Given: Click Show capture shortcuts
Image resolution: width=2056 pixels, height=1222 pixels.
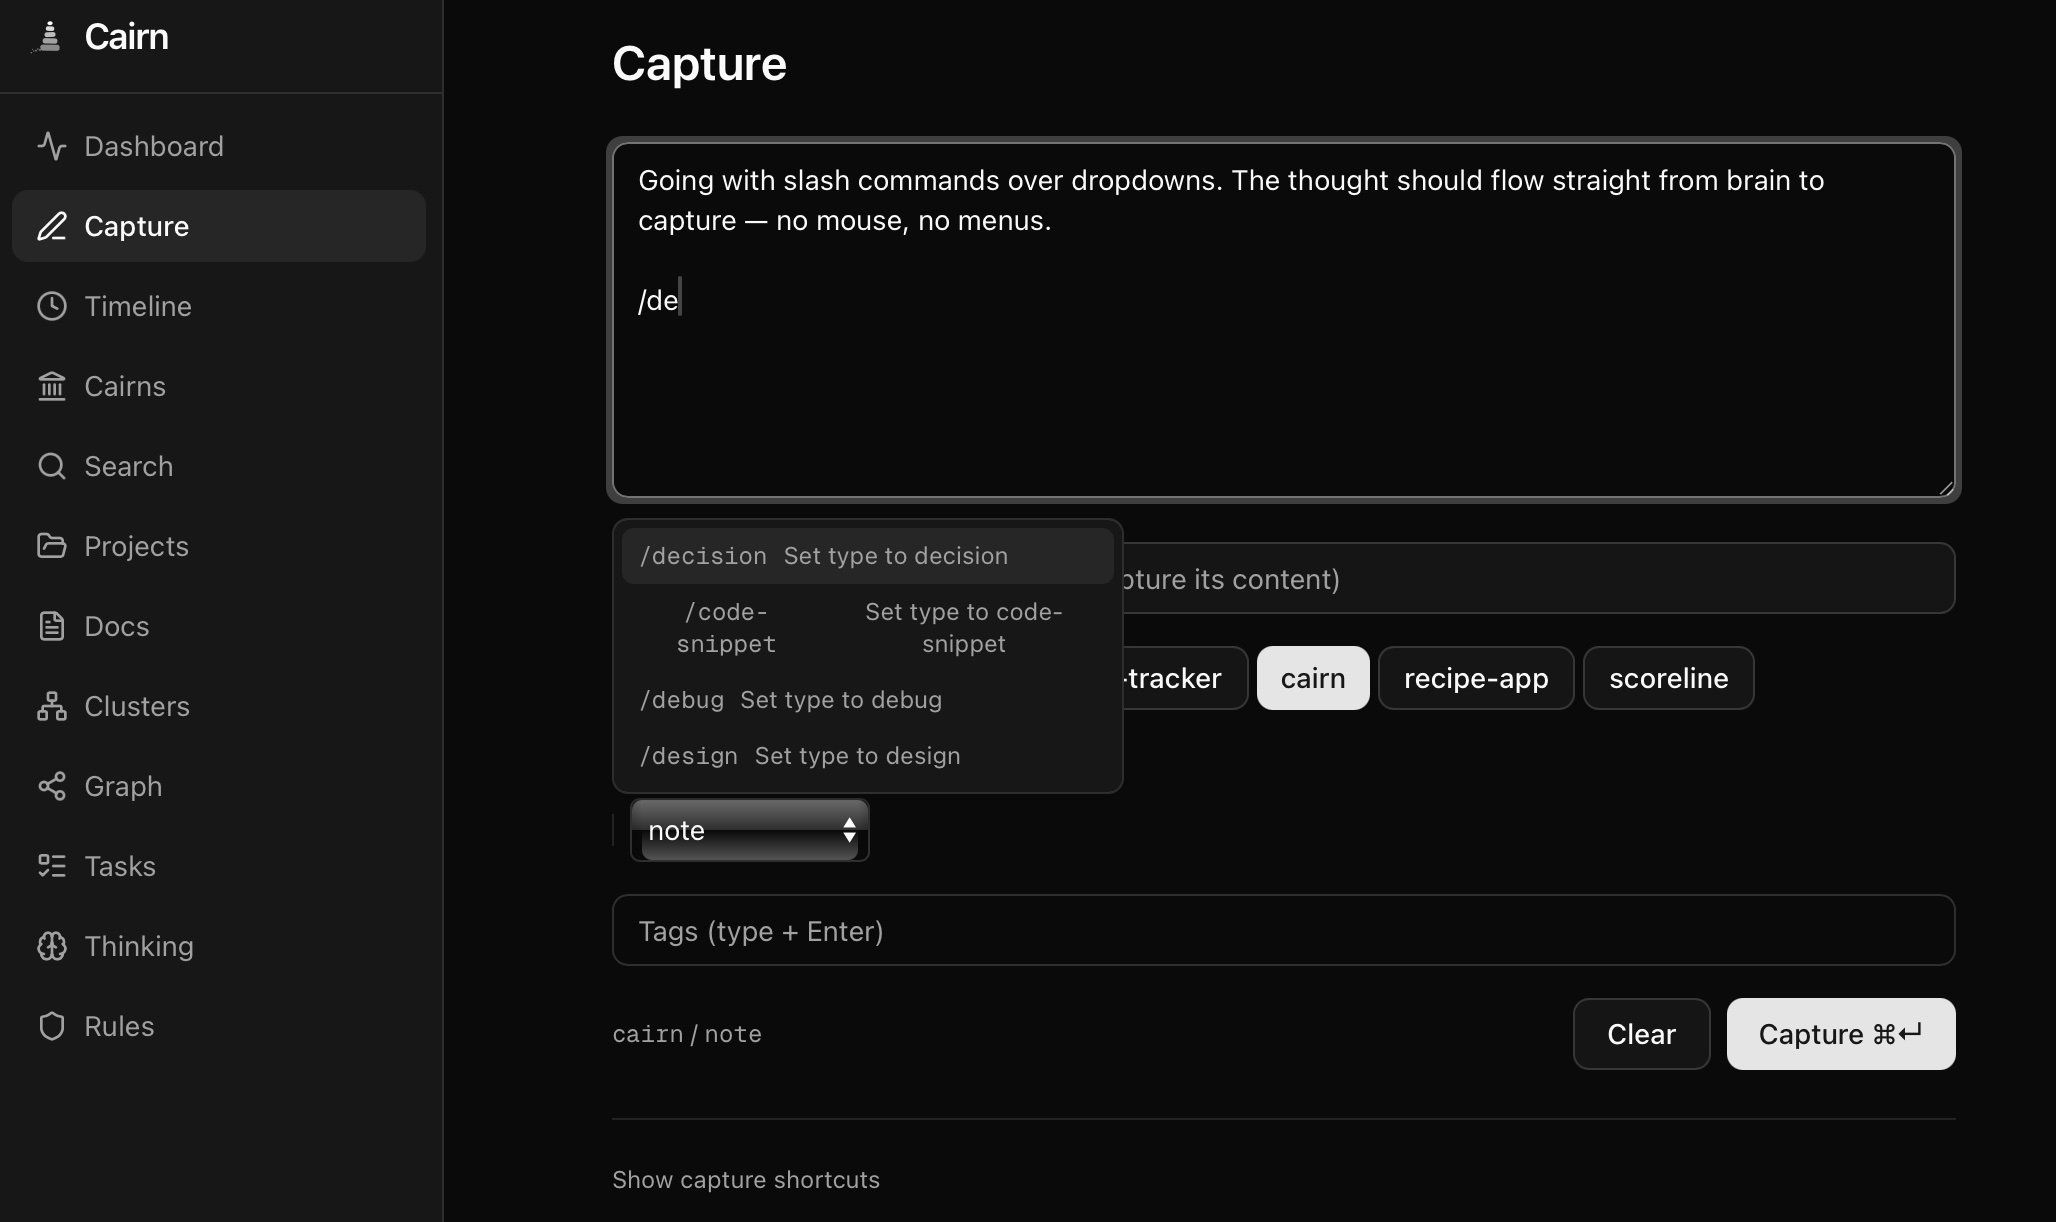Looking at the screenshot, I should [745, 1180].
